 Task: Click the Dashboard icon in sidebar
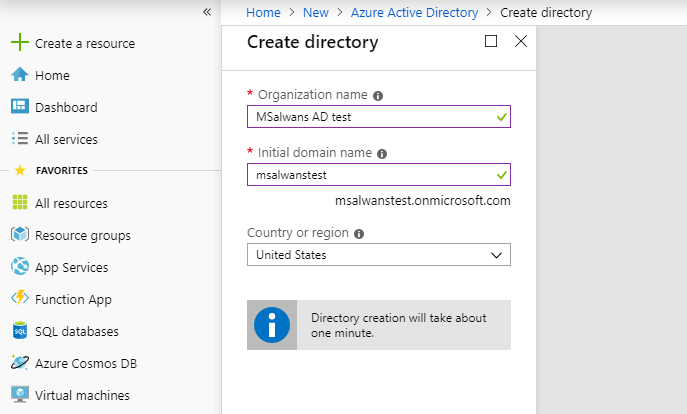coord(20,106)
